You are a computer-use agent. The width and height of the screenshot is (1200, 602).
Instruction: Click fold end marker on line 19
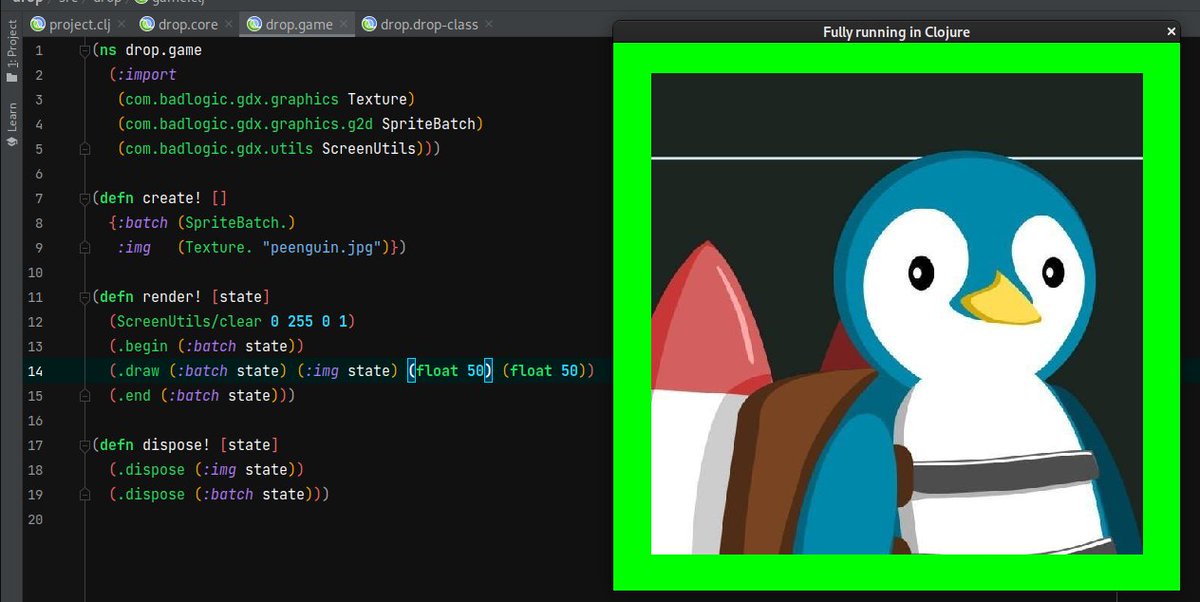86,494
